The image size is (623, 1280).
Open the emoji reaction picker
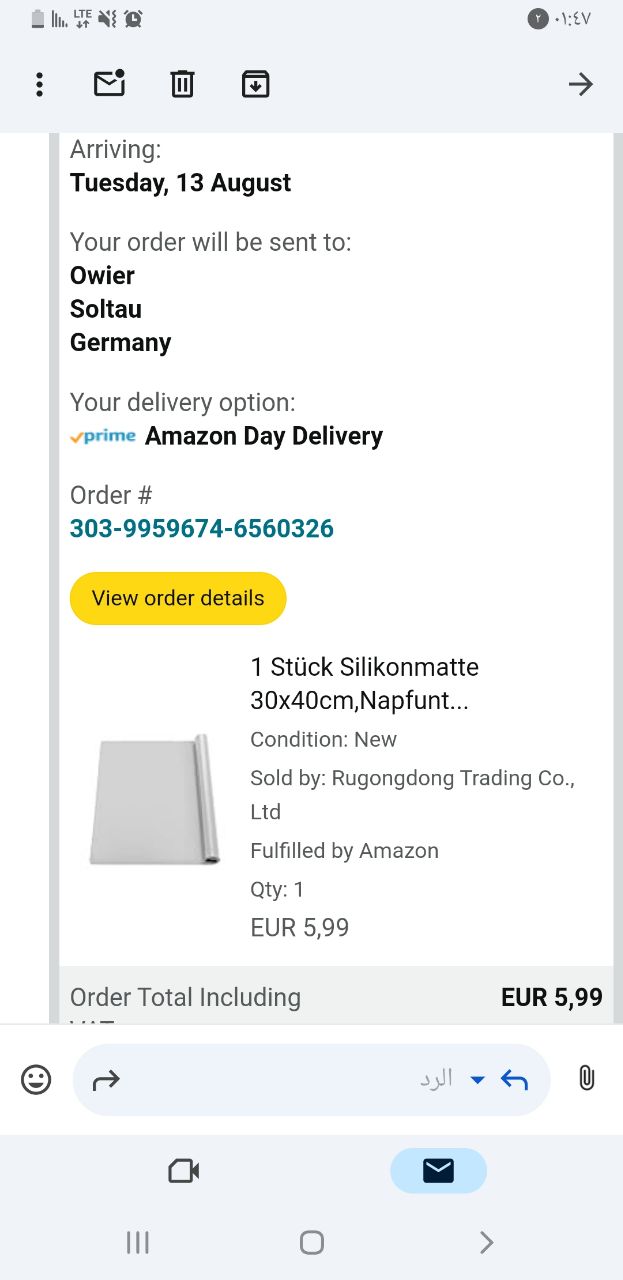click(36, 1079)
